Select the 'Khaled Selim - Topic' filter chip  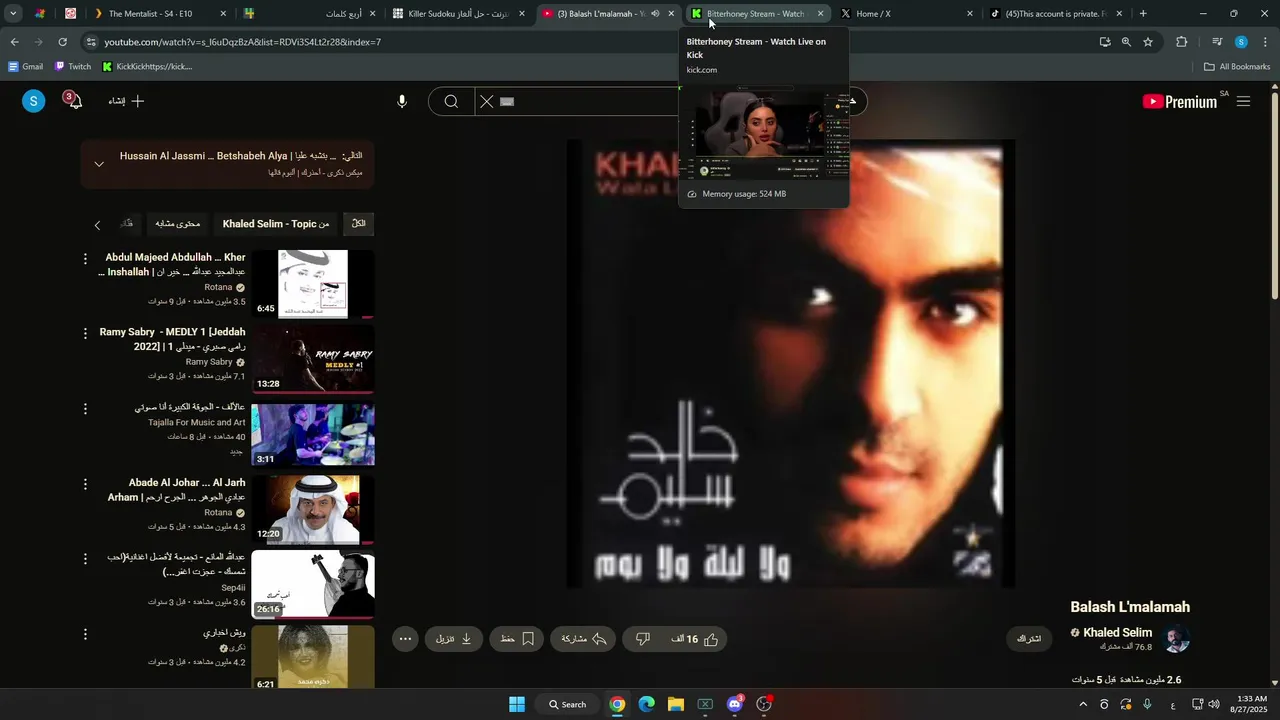[276, 224]
